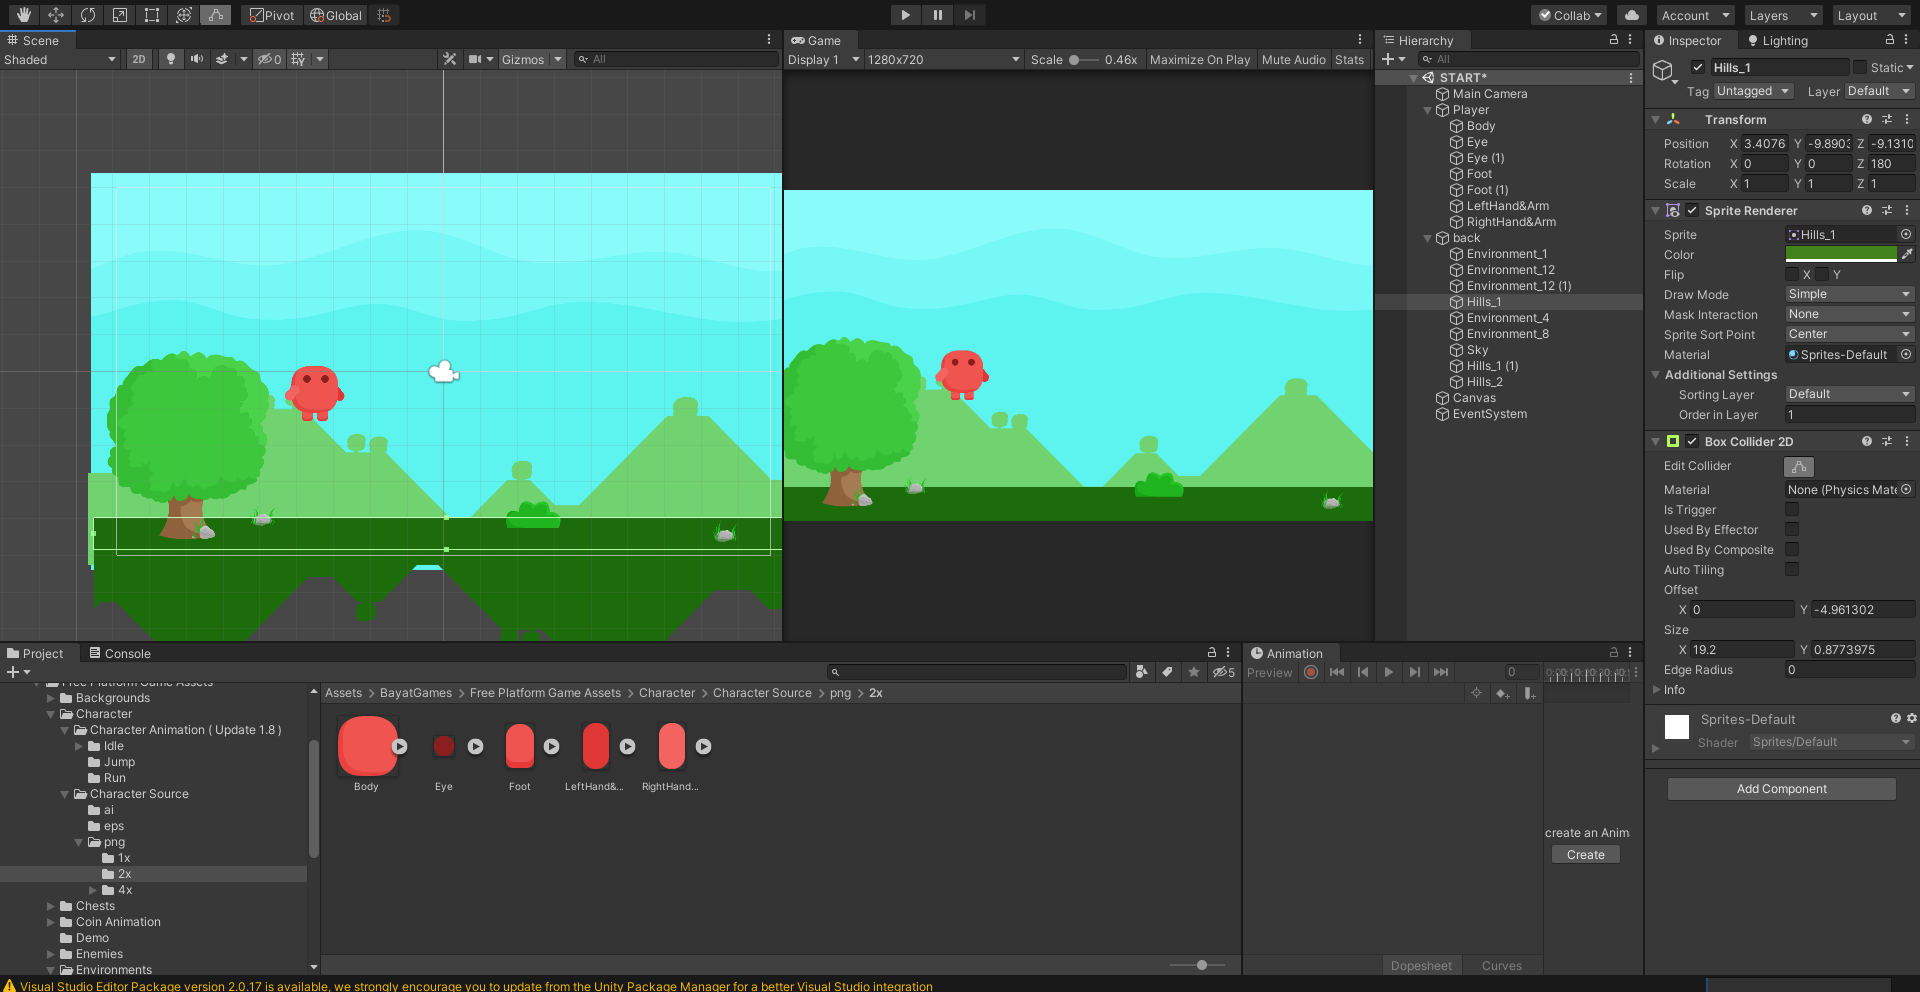Click the green Color swatch
The height and width of the screenshot is (992, 1920).
[1841, 254]
